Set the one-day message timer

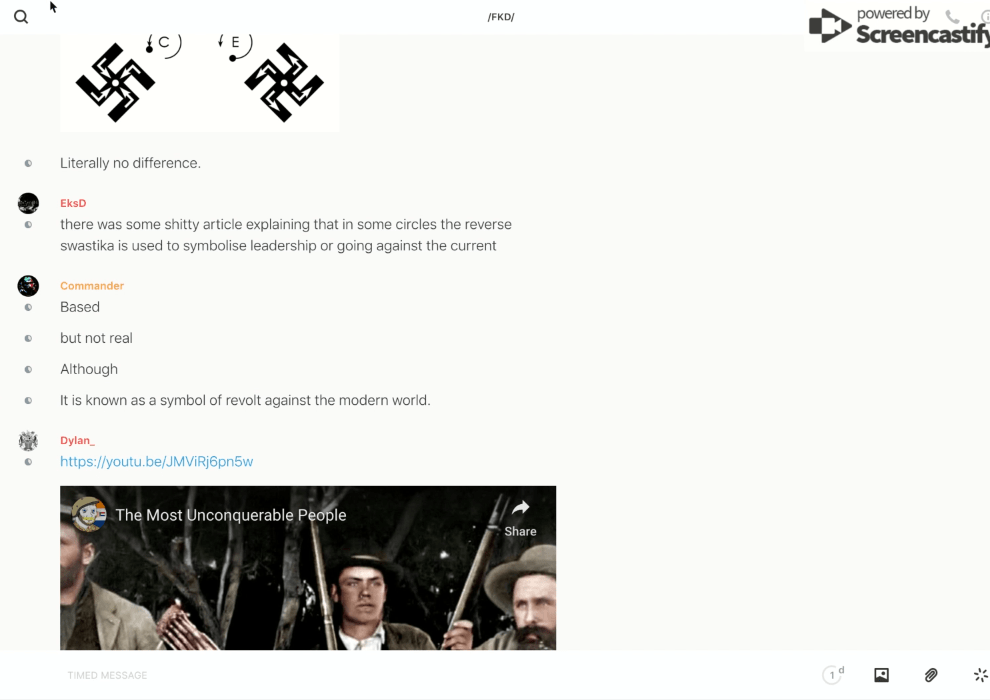click(833, 675)
